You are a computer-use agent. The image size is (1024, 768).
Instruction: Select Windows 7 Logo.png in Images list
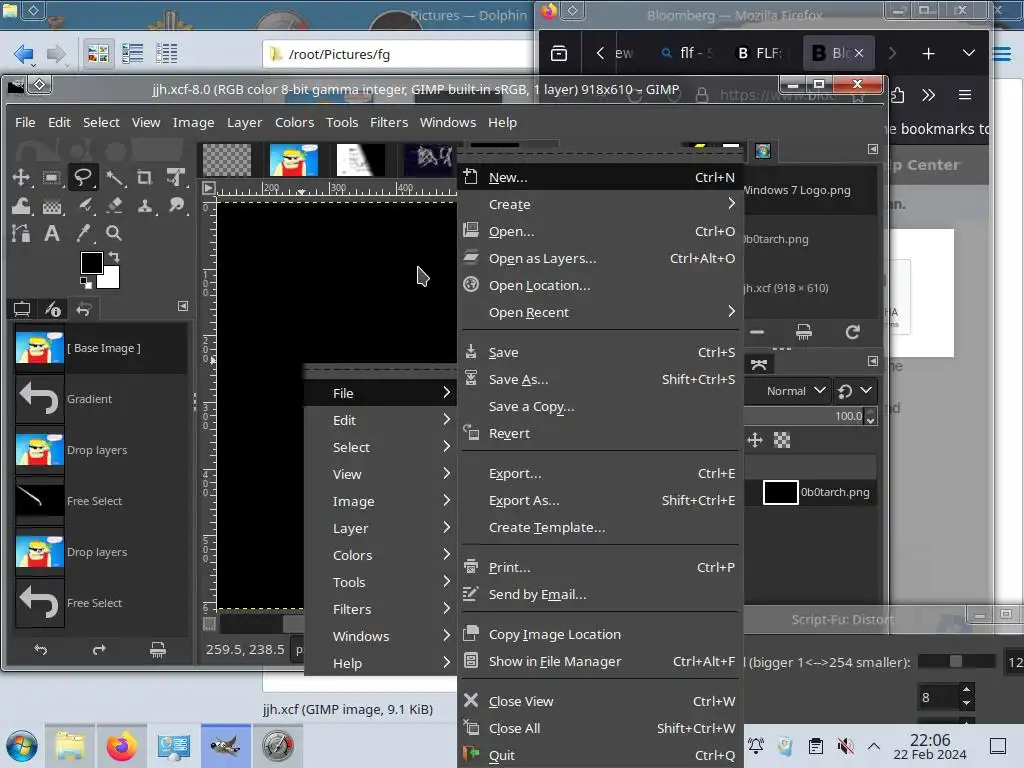tap(809, 190)
